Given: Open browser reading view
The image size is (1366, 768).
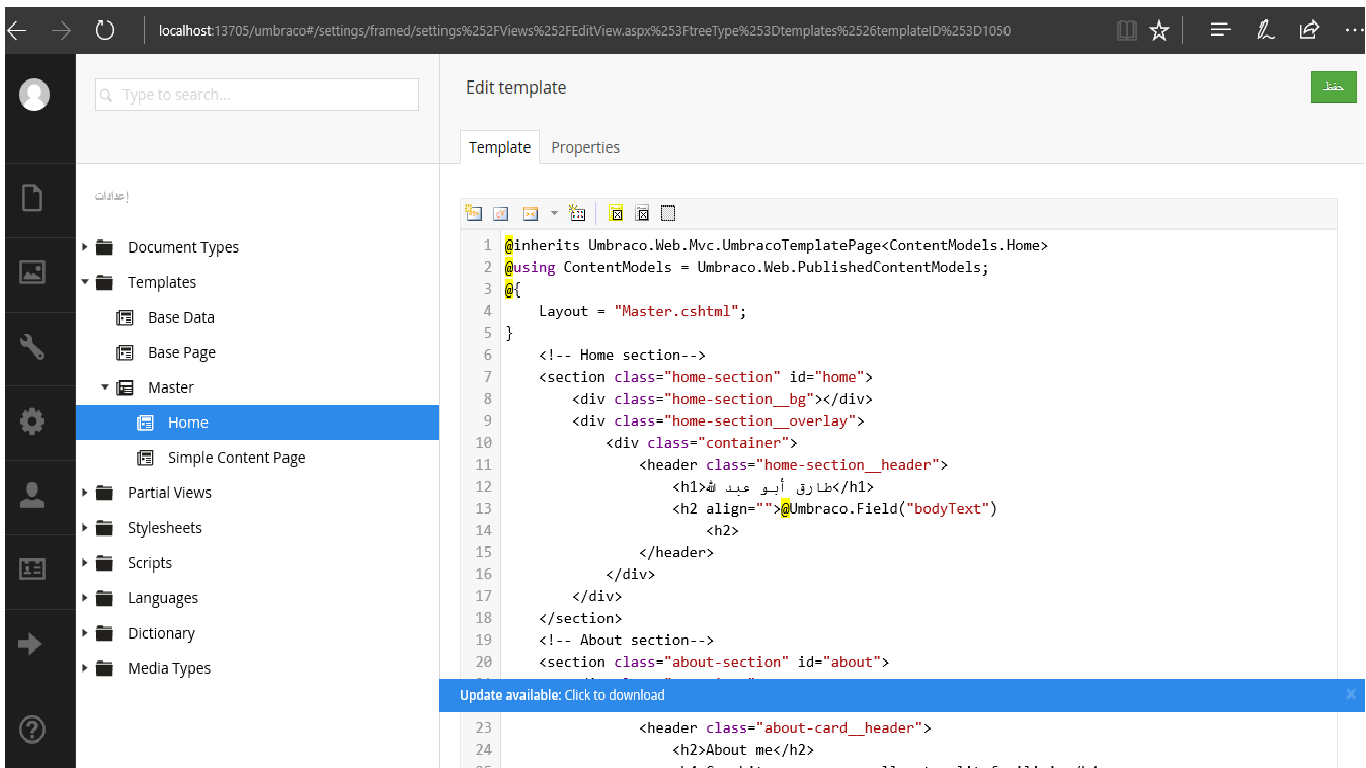Looking at the screenshot, I should (x=1127, y=31).
